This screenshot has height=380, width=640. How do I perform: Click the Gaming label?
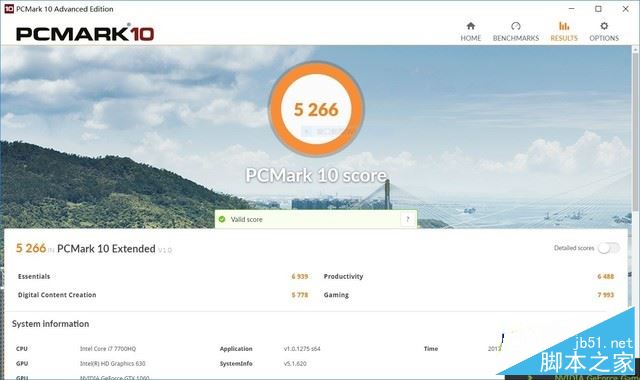pos(336,295)
